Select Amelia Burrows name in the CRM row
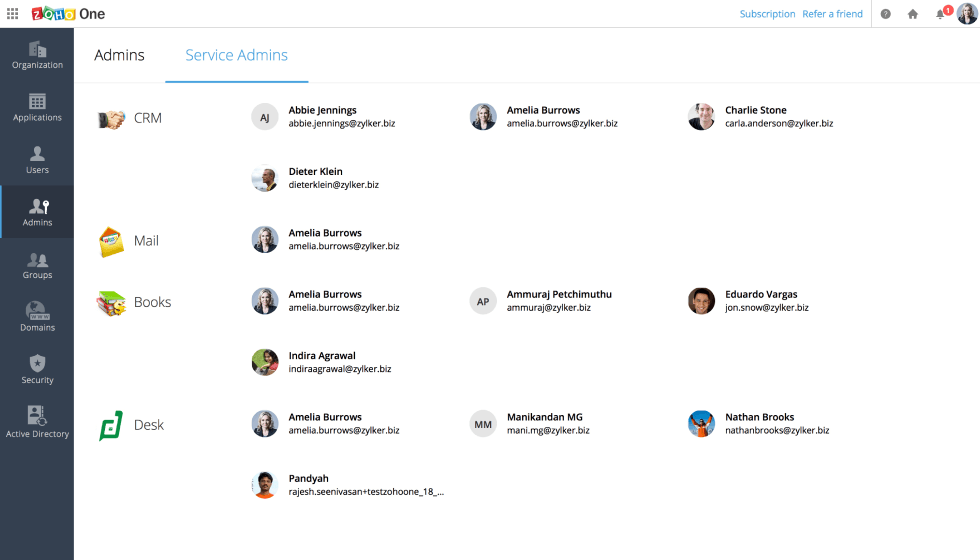The image size is (980, 560). click(x=543, y=110)
